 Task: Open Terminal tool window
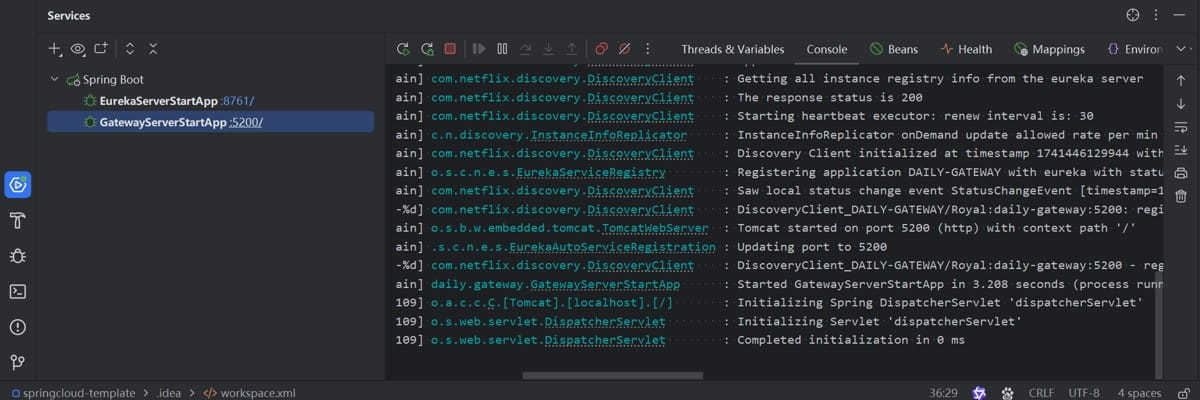(17, 291)
